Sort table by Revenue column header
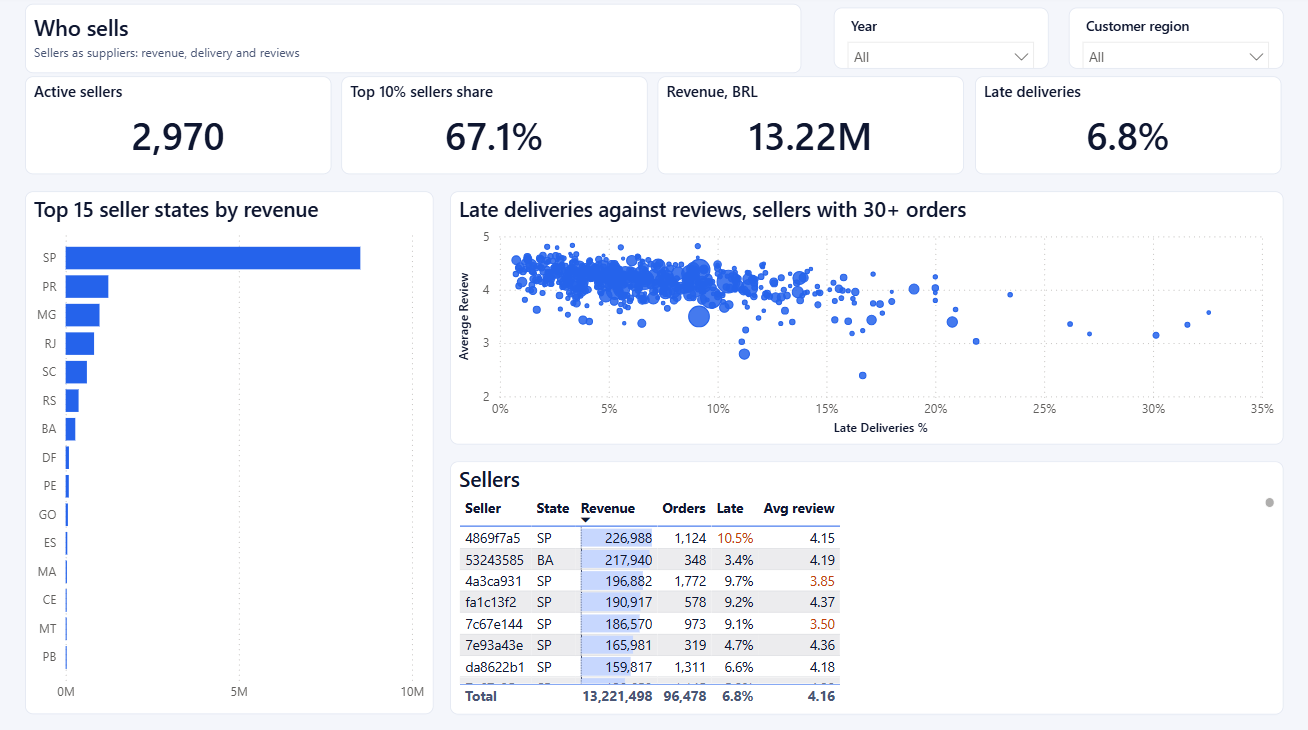 point(607,508)
